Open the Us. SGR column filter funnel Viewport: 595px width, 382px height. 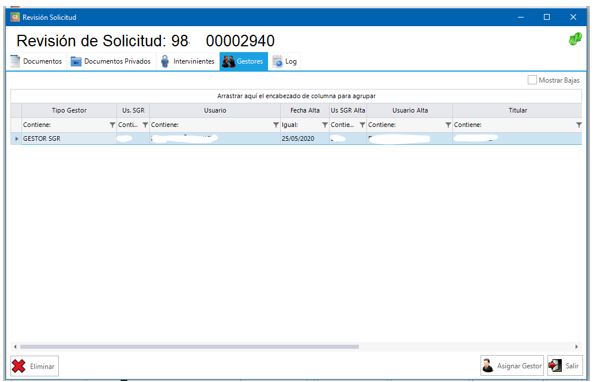click(145, 125)
